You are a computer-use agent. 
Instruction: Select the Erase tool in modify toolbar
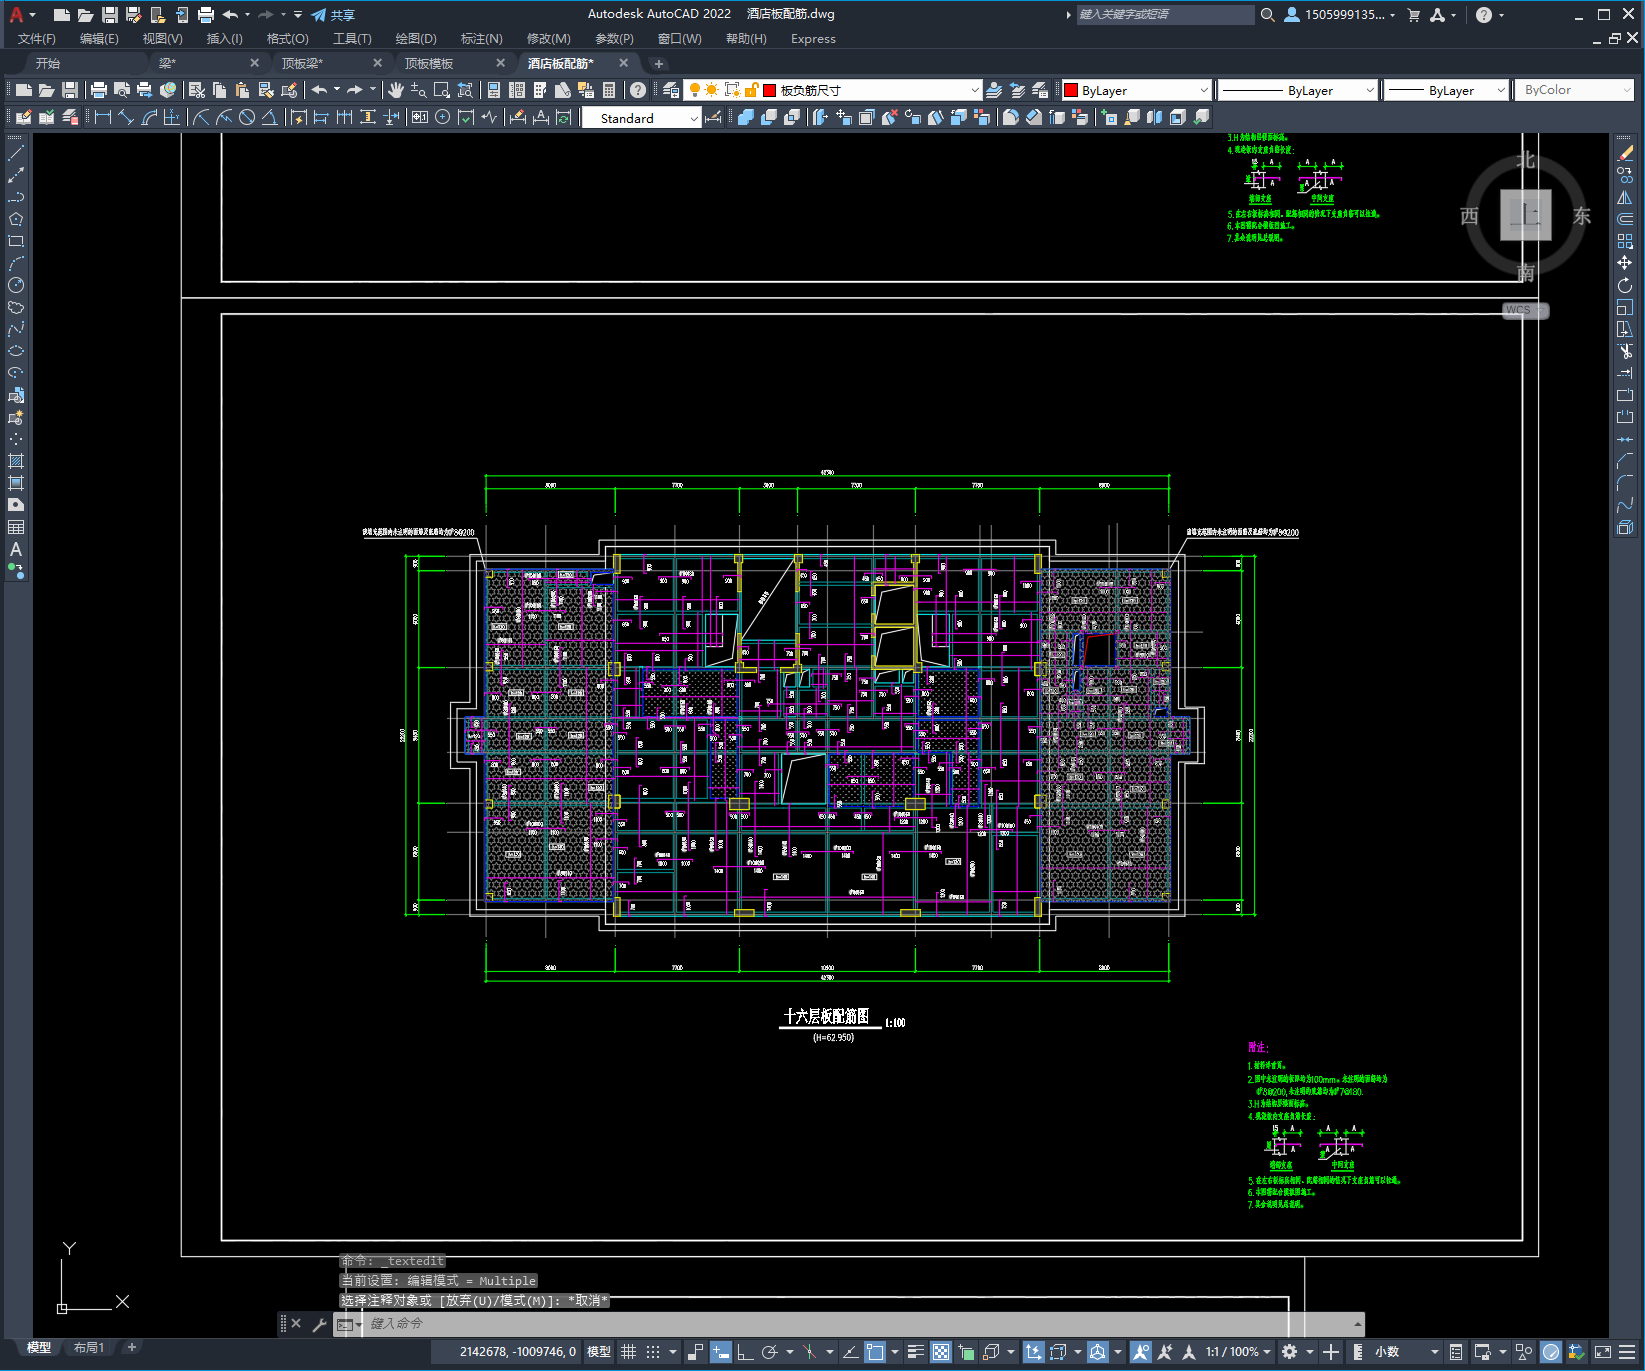pos(1625,153)
